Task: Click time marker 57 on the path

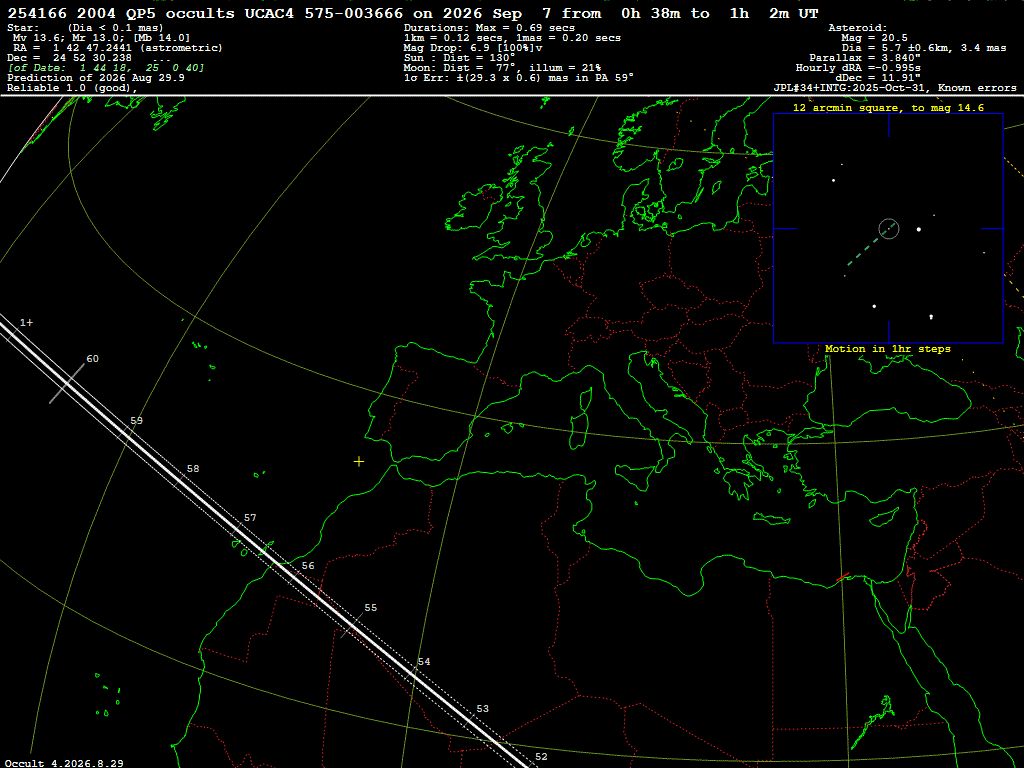Action: [249, 518]
